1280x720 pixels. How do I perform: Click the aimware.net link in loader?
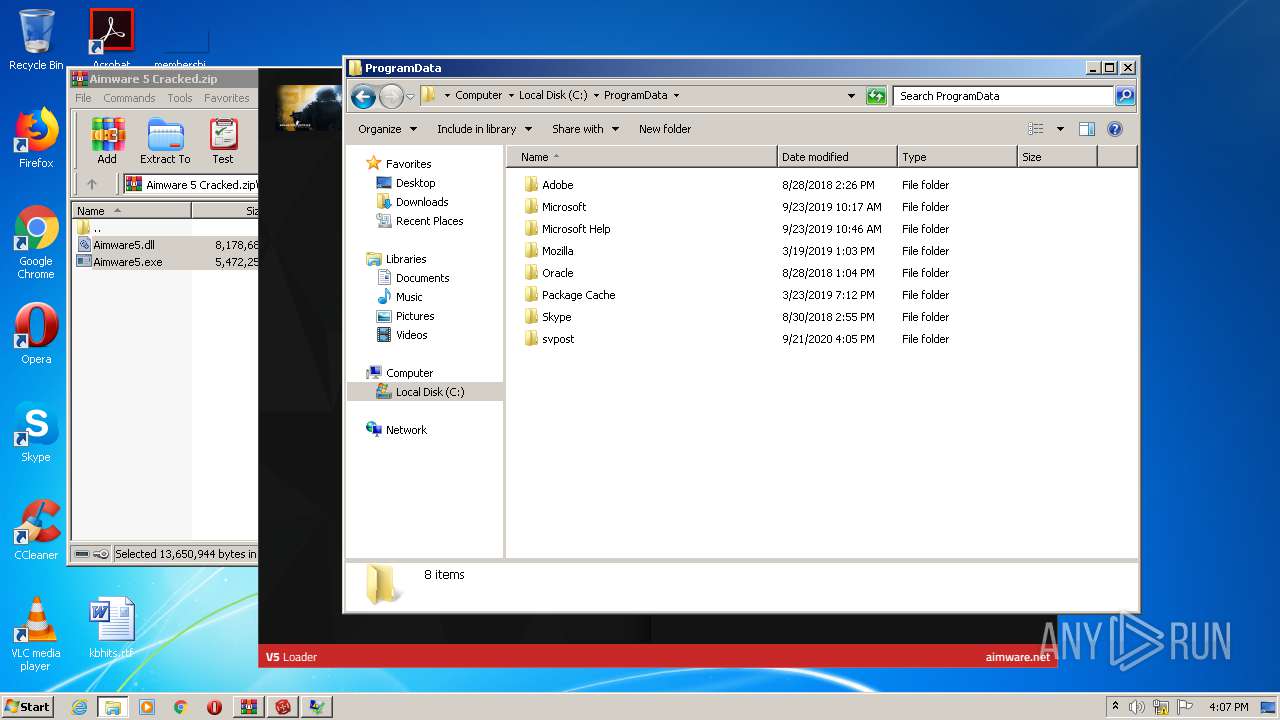pos(1018,657)
